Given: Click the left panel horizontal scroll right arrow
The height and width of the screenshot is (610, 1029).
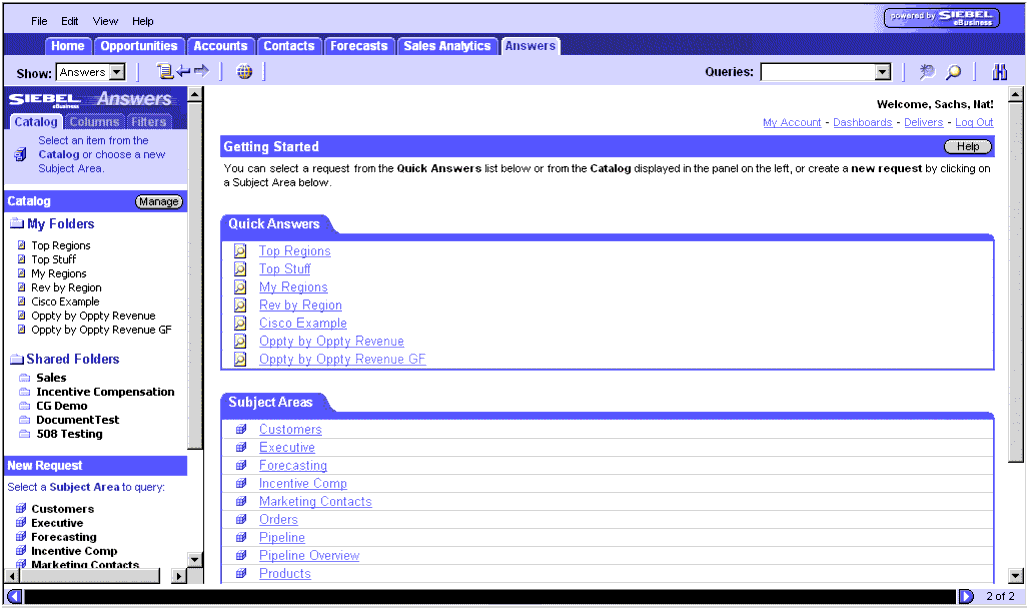Looking at the screenshot, I should 178,576.
